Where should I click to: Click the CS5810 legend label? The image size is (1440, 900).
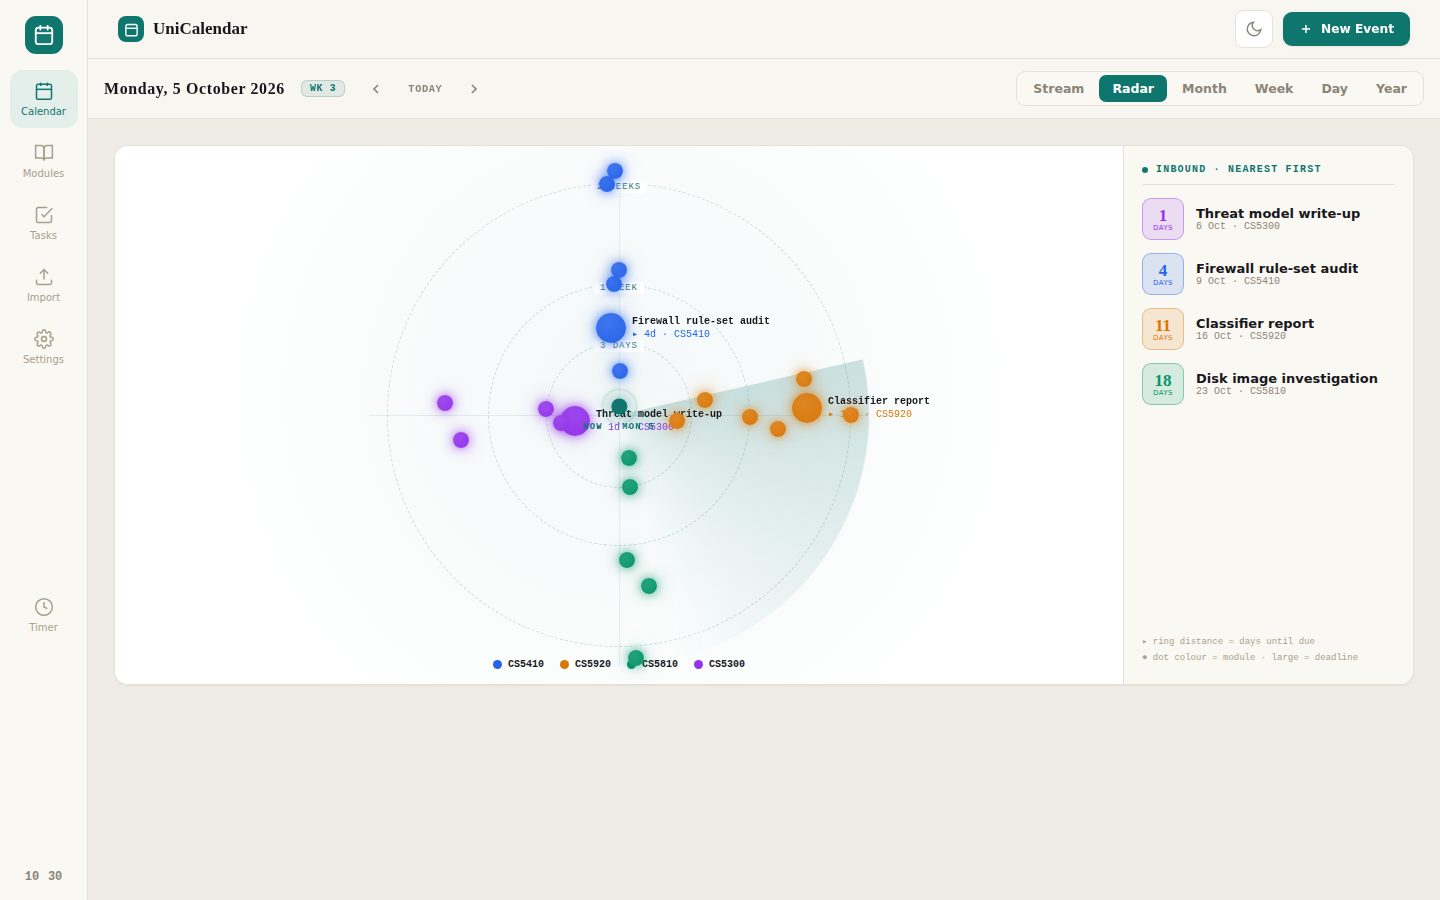tap(660, 664)
